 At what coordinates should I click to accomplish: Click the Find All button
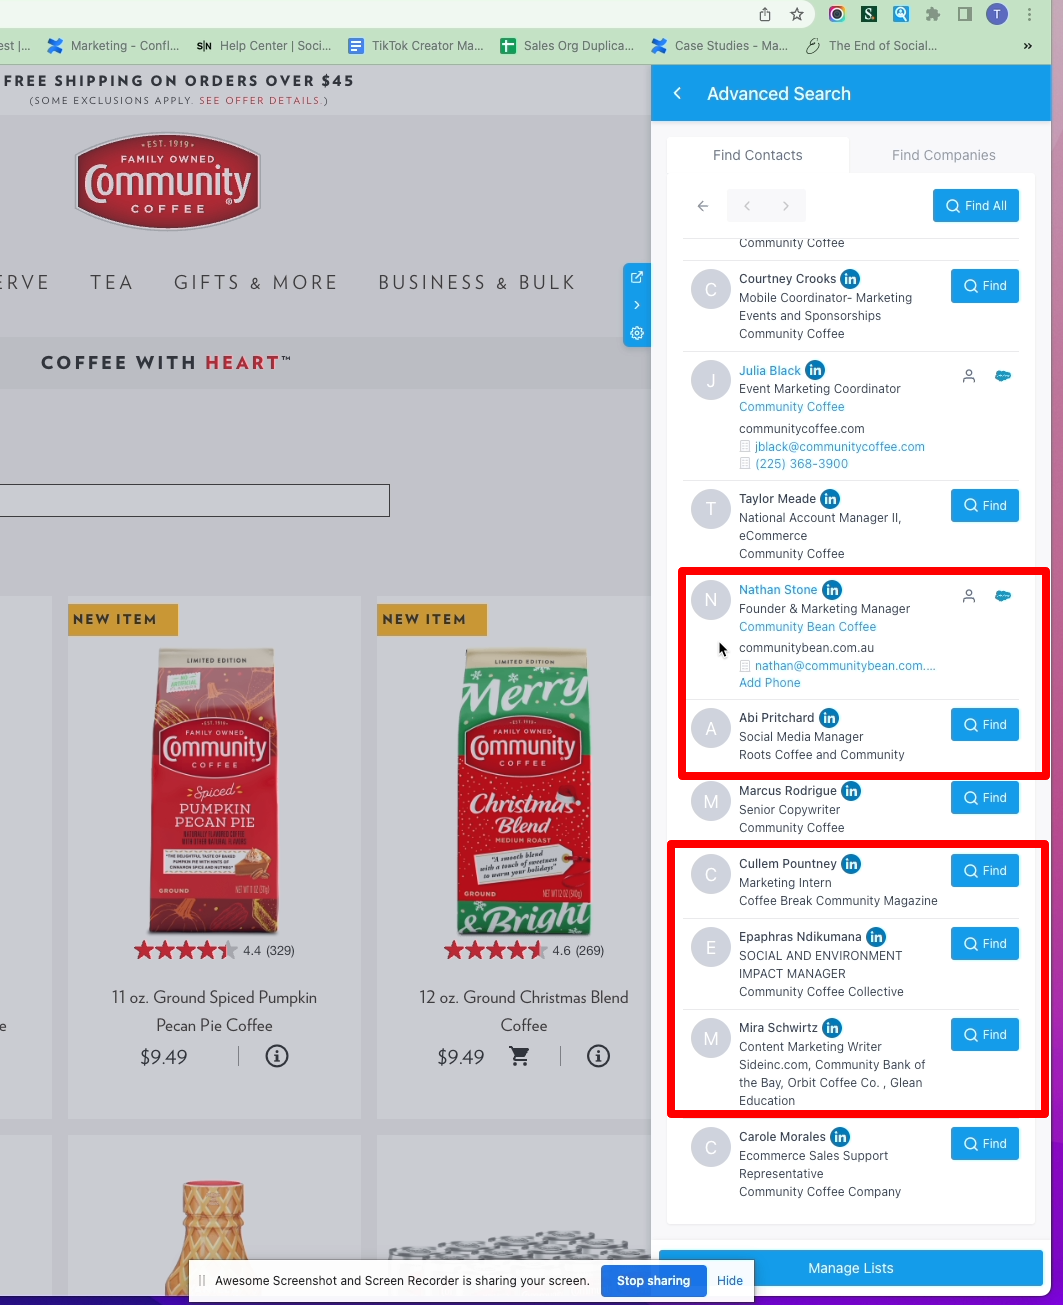tap(976, 206)
